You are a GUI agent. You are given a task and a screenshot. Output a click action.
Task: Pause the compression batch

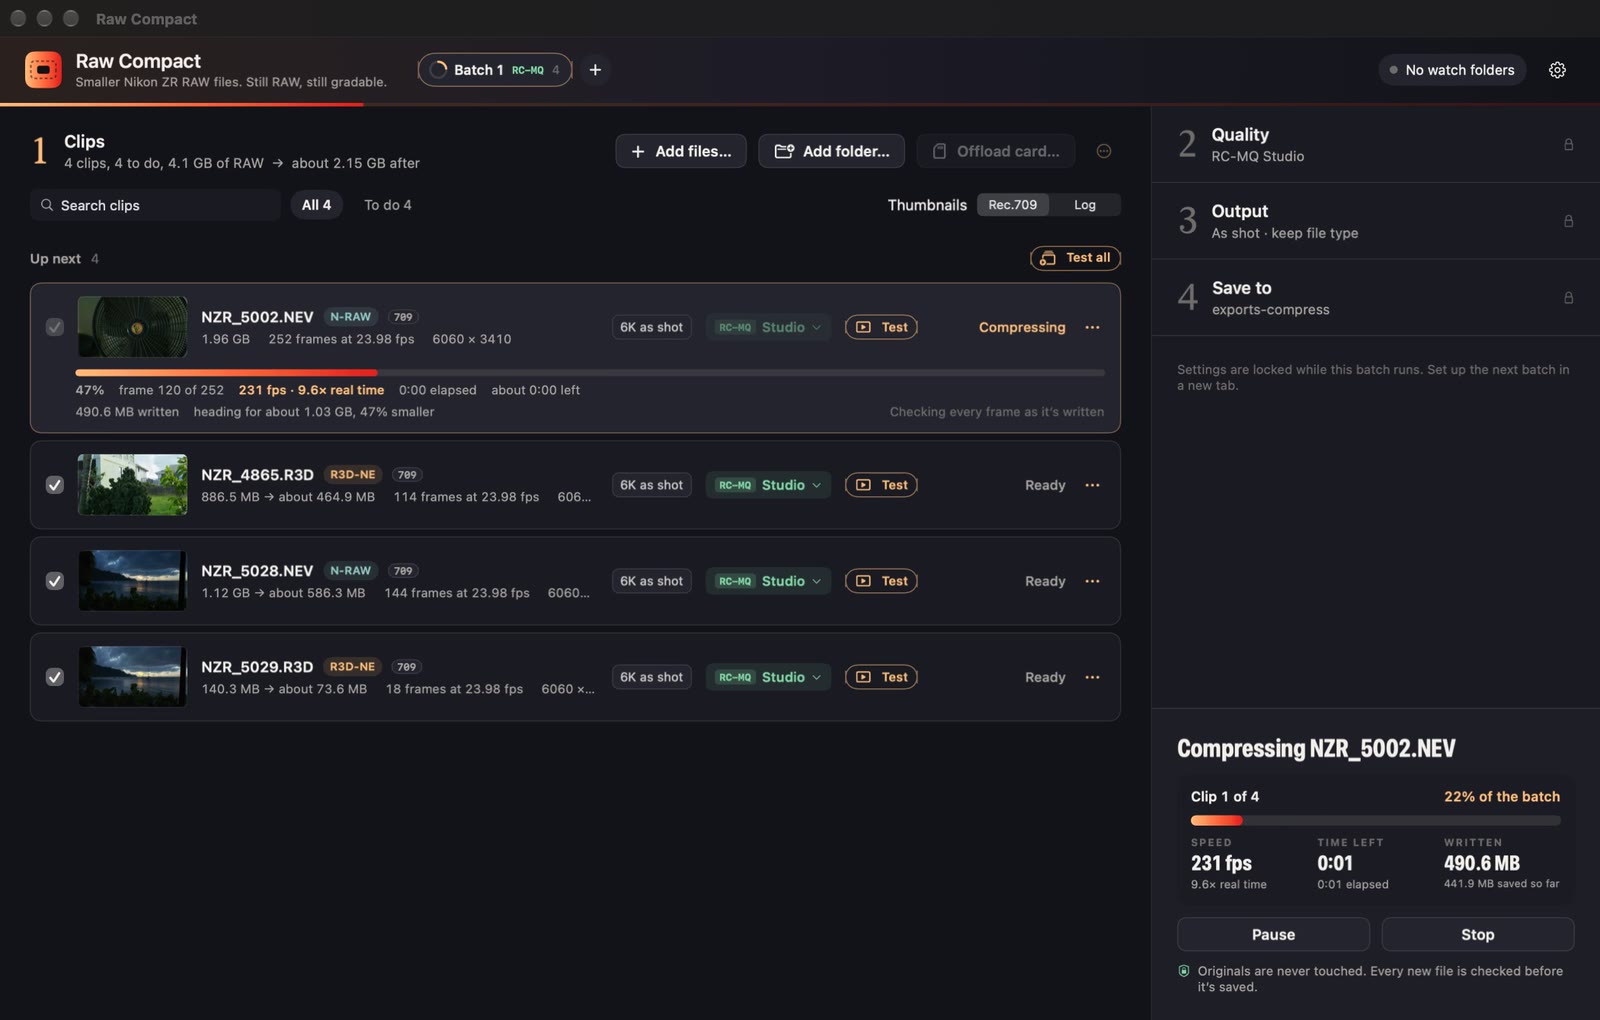1273,934
